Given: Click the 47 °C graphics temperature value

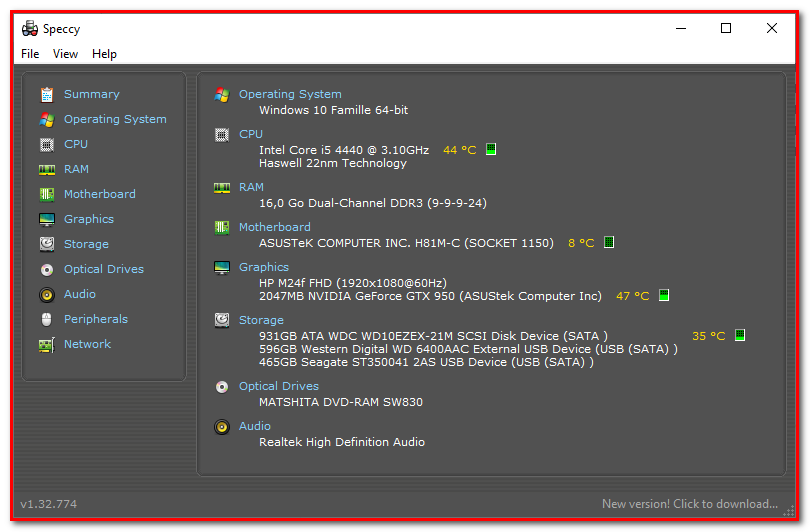Looking at the screenshot, I should (x=632, y=296).
